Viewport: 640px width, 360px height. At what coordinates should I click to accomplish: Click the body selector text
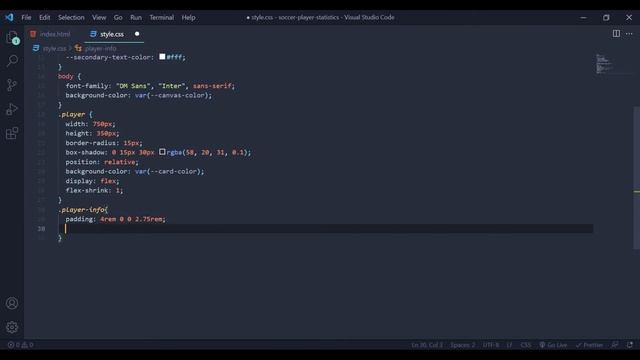(x=65, y=76)
